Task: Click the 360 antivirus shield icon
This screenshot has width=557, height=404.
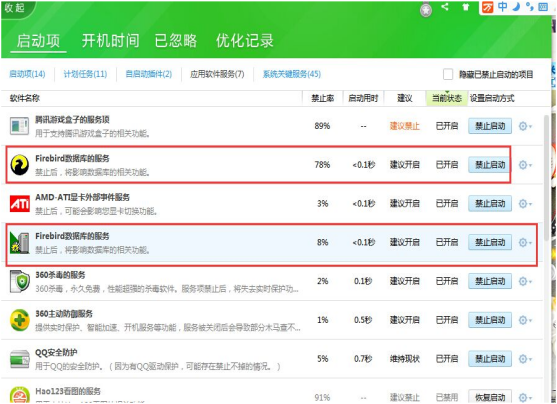Action: pos(20,281)
